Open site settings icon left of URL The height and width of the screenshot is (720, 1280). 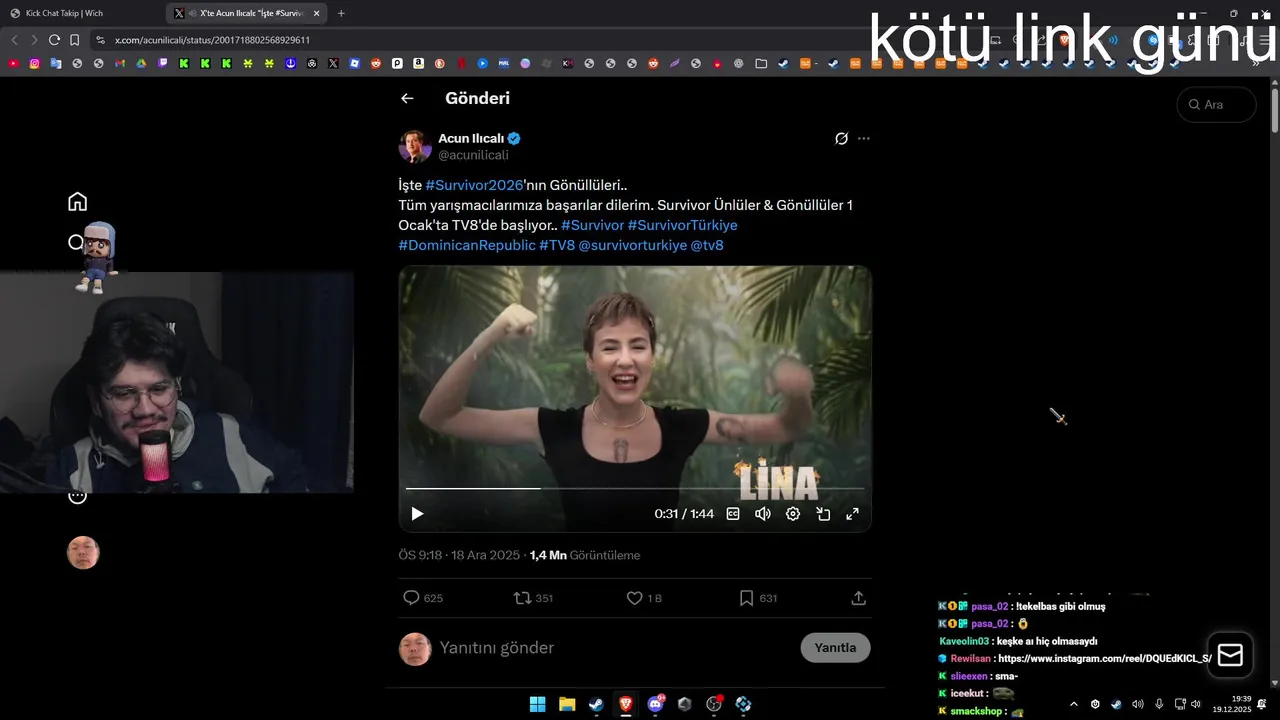click(100, 40)
